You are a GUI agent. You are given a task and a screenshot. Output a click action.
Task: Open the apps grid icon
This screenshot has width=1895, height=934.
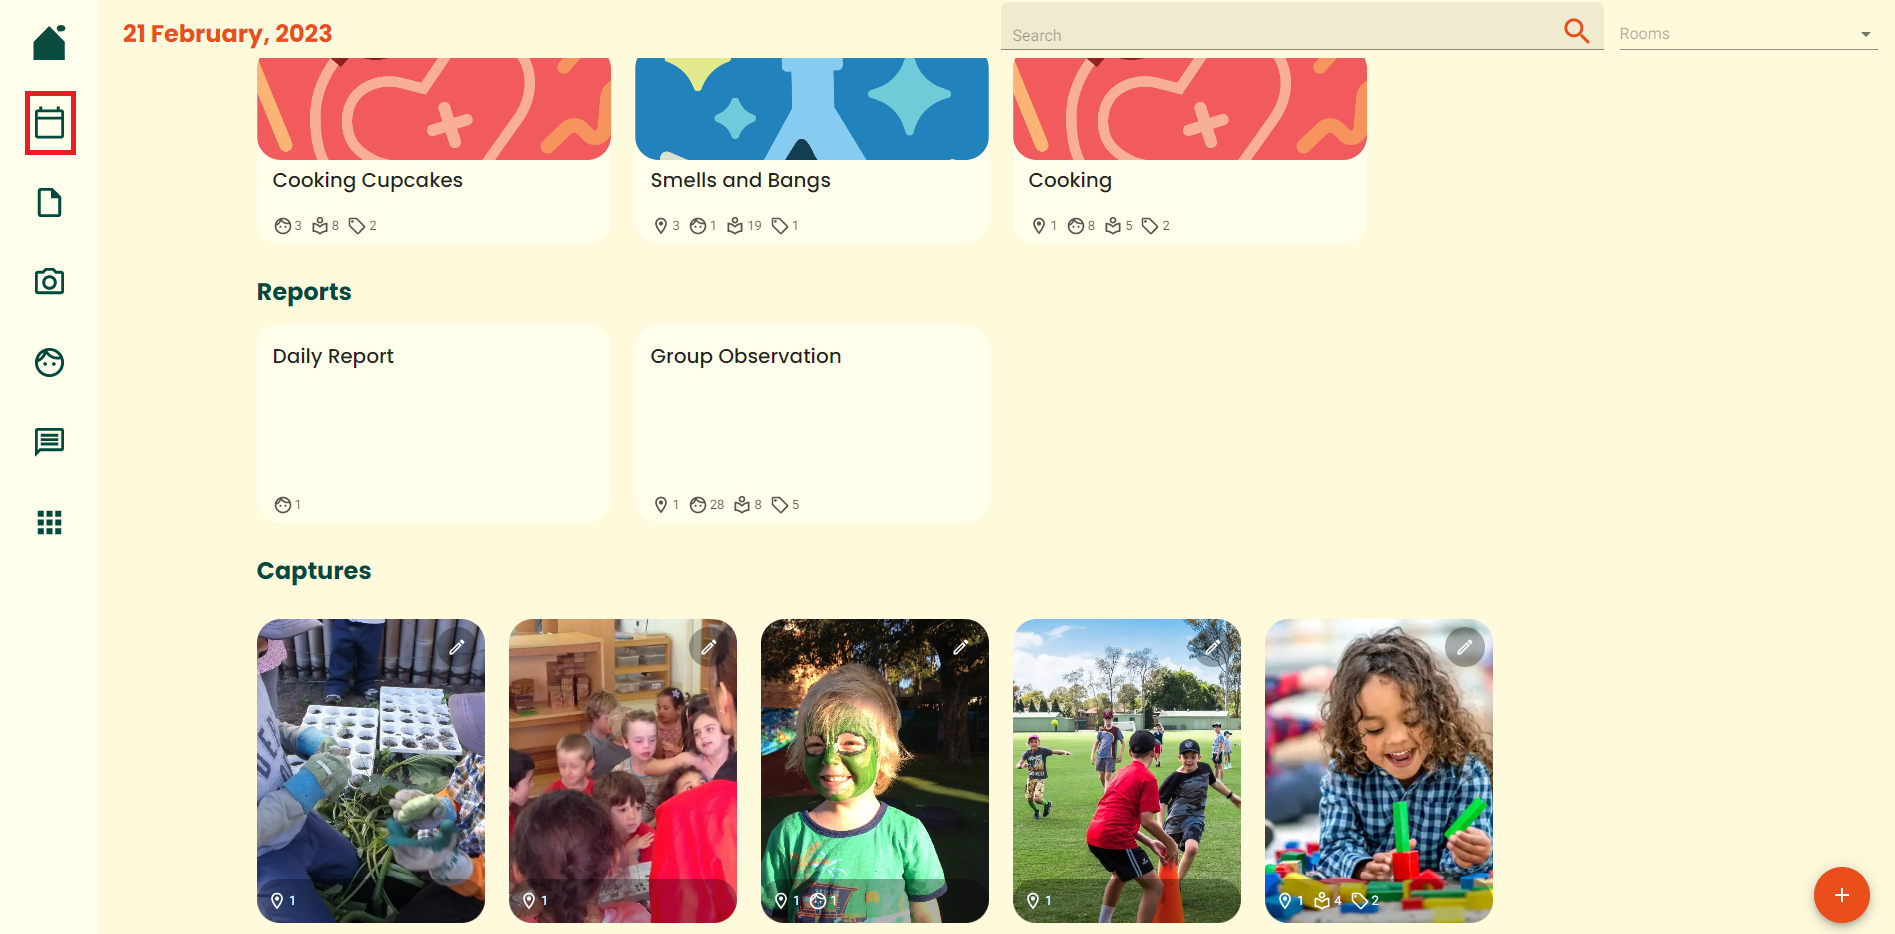49,522
